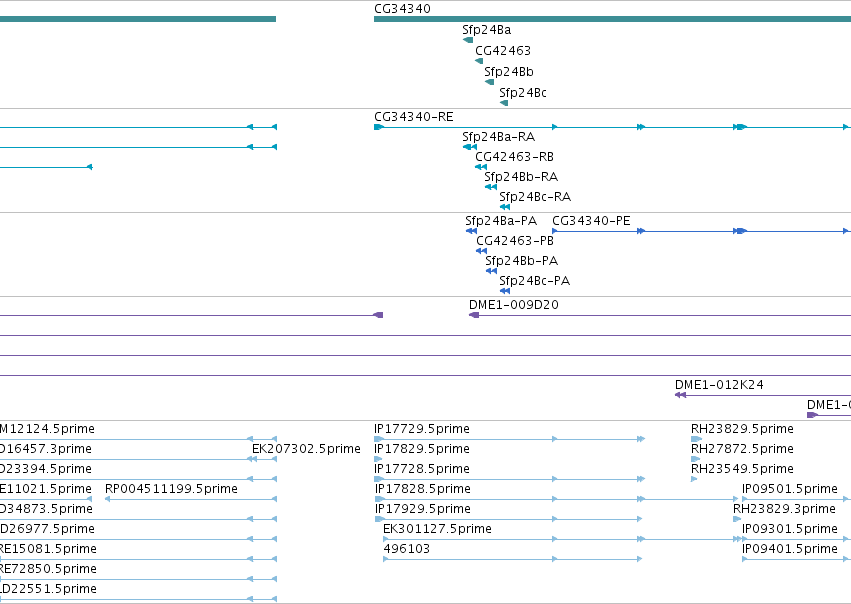Select the CG42463 gene label
The width and height of the screenshot is (851, 604).
(503, 51)
